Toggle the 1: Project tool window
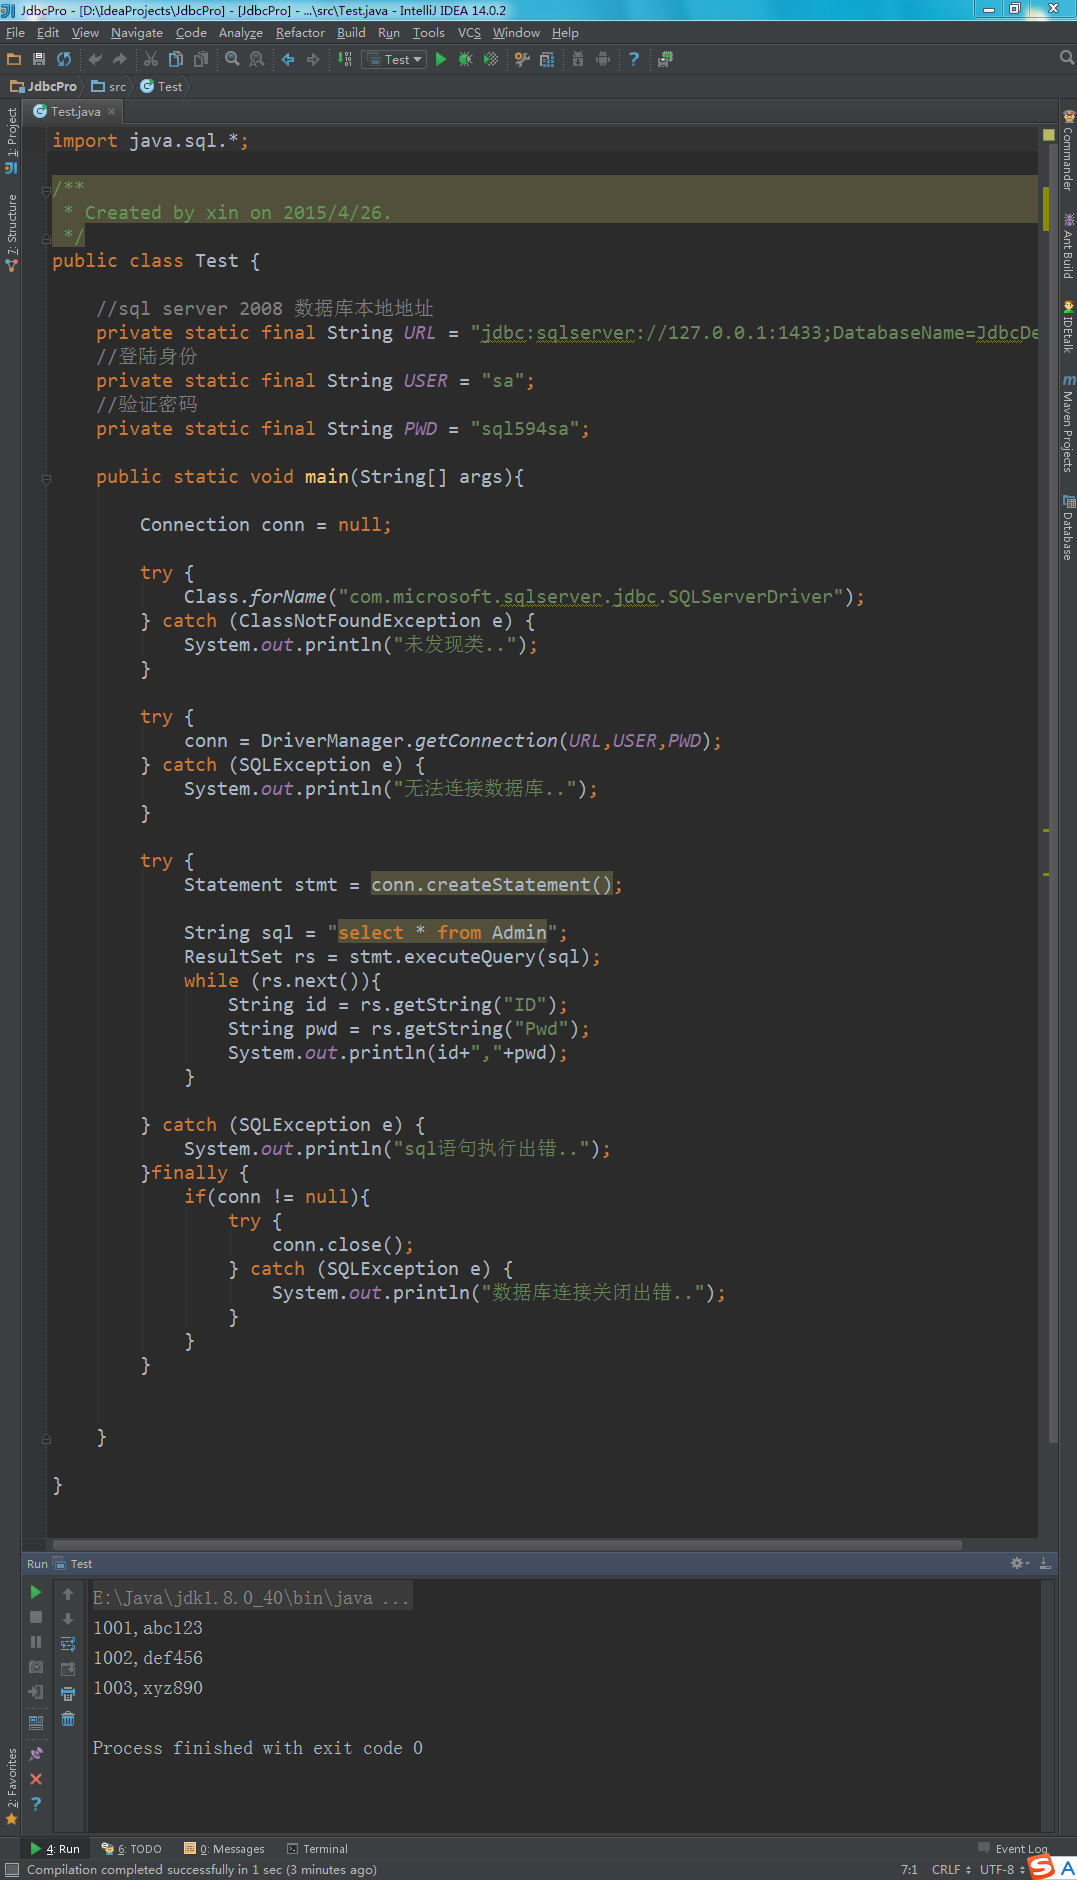Image resolution: width=1077 pixels, height=1880 pixels. point(11,140)
